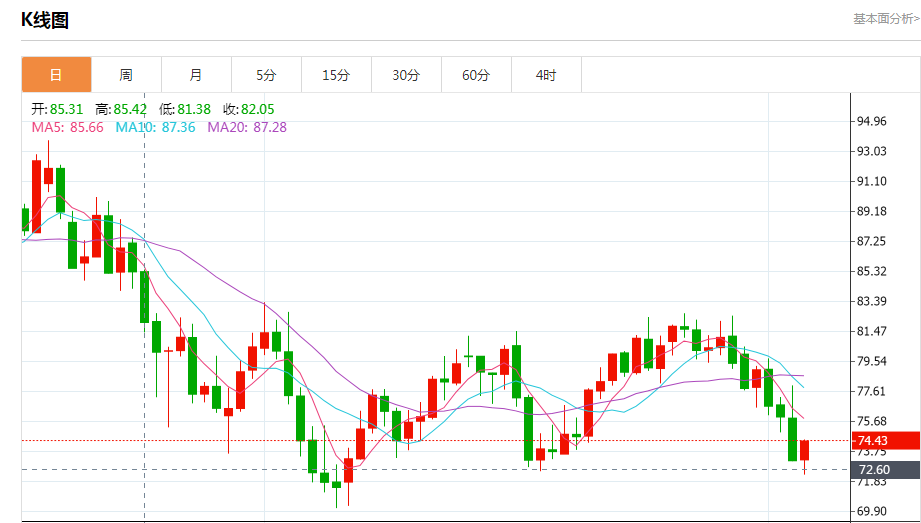921x523 pixels.
Task: Open the 基本面分析 link
Action: coord(885,18)
